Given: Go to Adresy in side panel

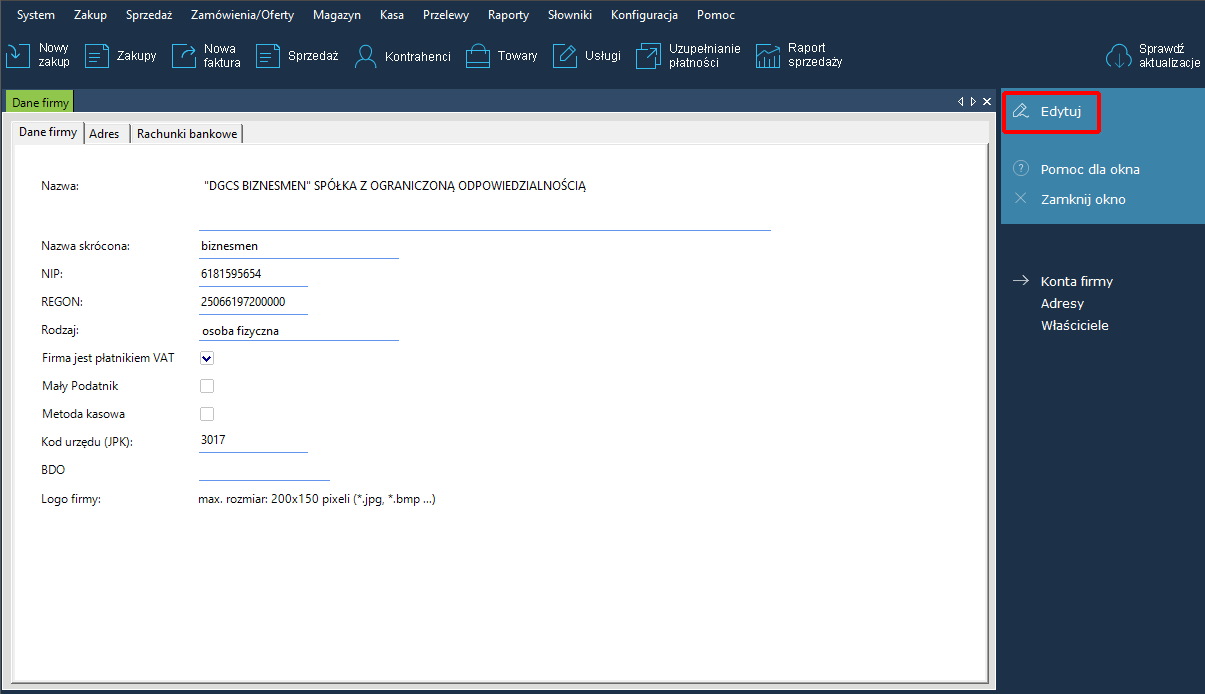Looking at the screenshot, I should coord(1062,303).
